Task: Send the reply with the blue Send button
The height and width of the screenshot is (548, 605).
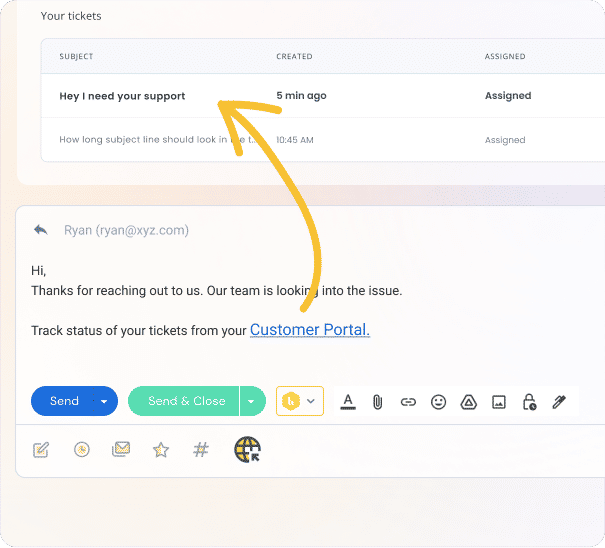Action: pyautogui.click(x=64, y=401)
